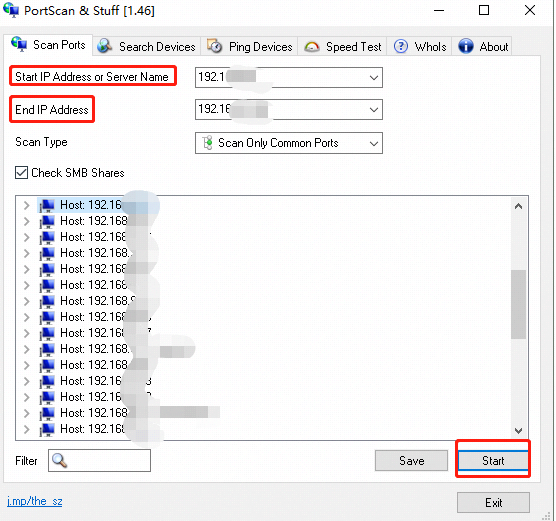The height and width of the screenshot is (521, 556).
Task: Open the End IP Address dropdown arrow
Action: 373,110
